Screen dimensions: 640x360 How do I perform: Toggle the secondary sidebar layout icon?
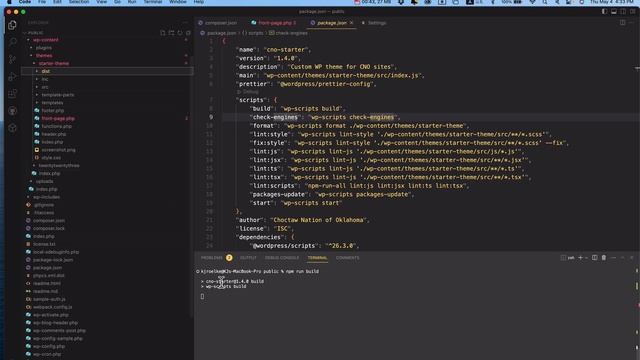(x=623, y=11)
